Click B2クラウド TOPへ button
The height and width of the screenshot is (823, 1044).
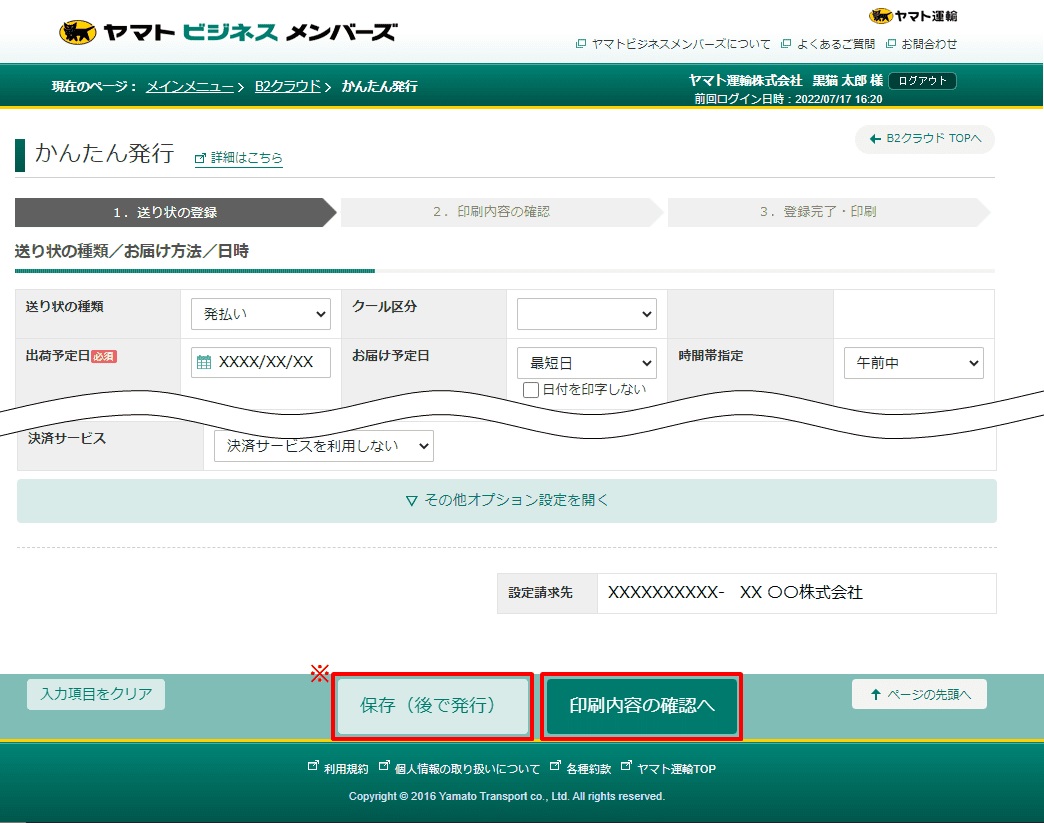[925, 138]
